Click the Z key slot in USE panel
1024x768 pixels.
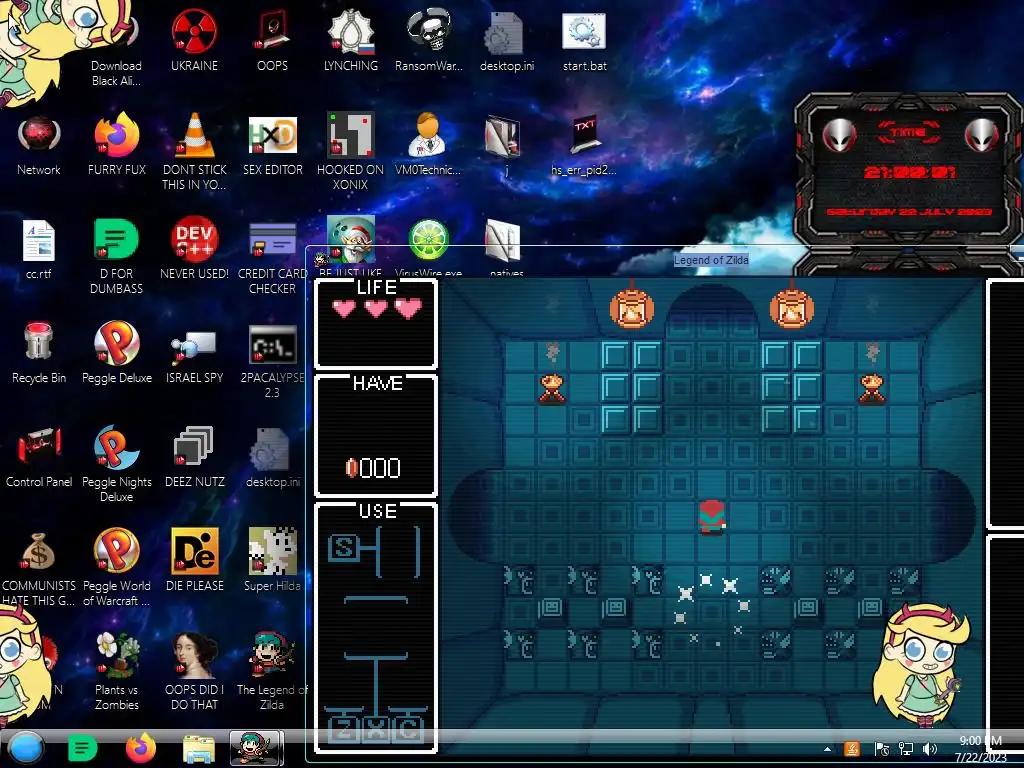tap(344, 729)
